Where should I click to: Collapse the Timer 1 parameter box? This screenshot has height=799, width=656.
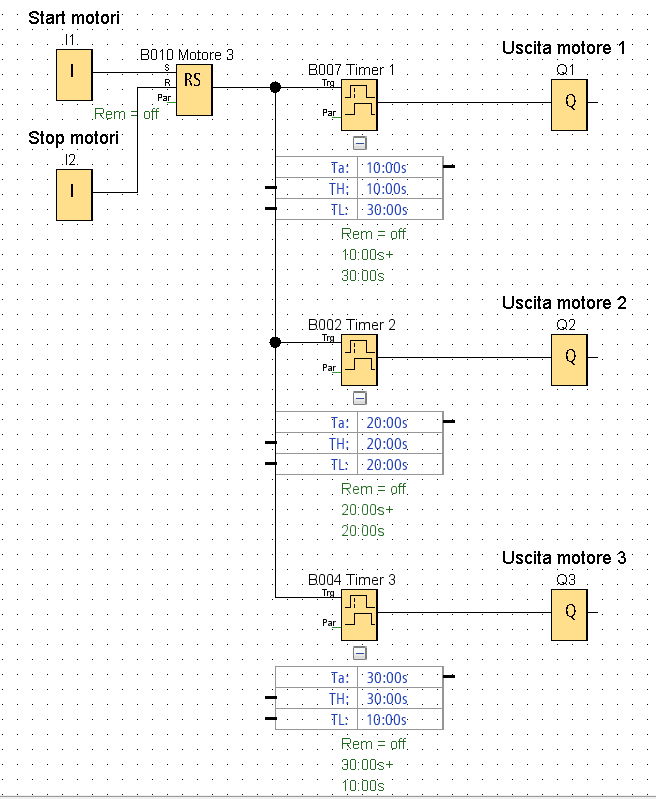tap(360, 143)
